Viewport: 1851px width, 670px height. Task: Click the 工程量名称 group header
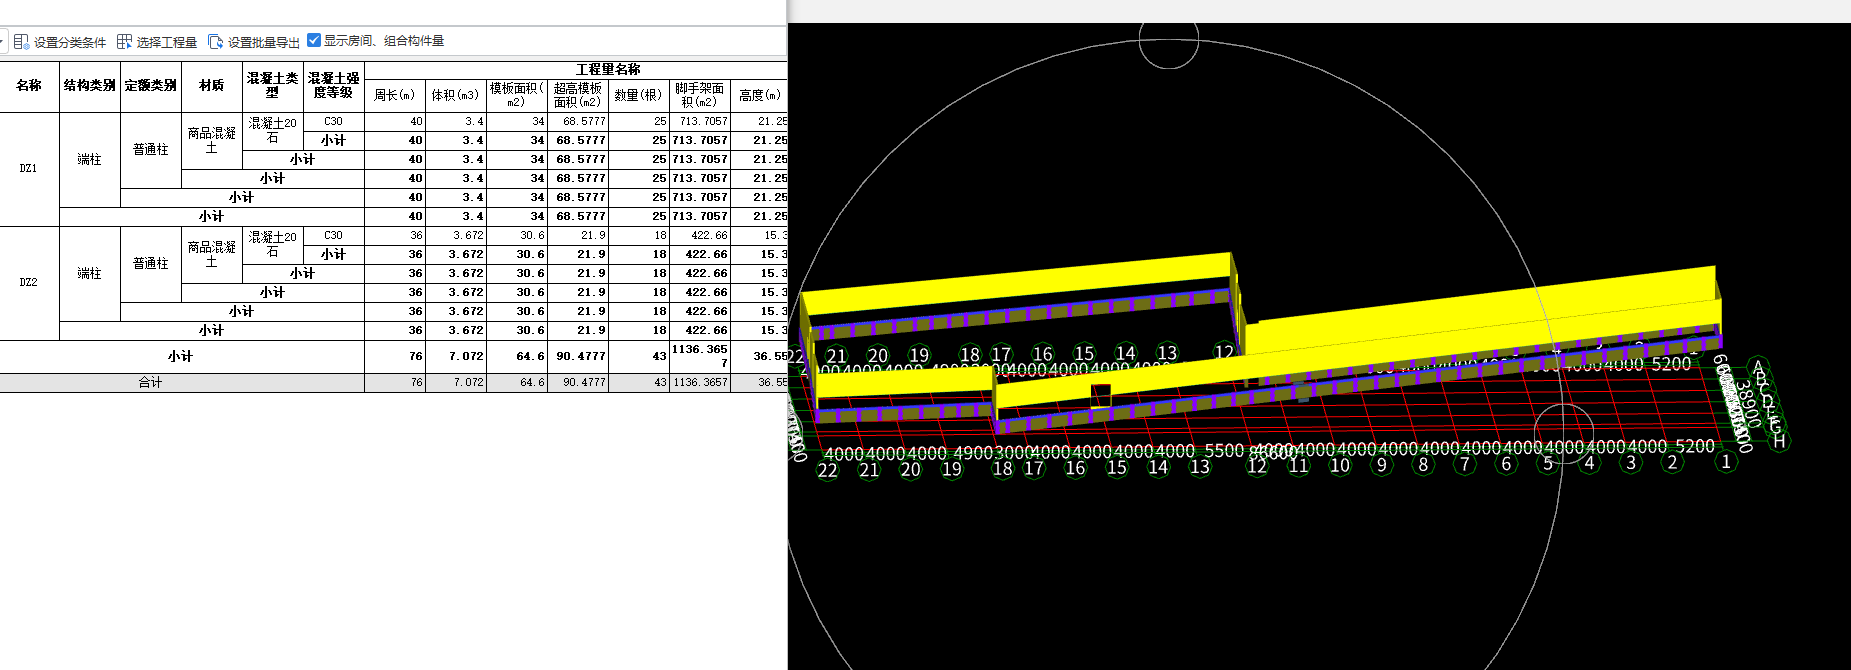point(608,70)
